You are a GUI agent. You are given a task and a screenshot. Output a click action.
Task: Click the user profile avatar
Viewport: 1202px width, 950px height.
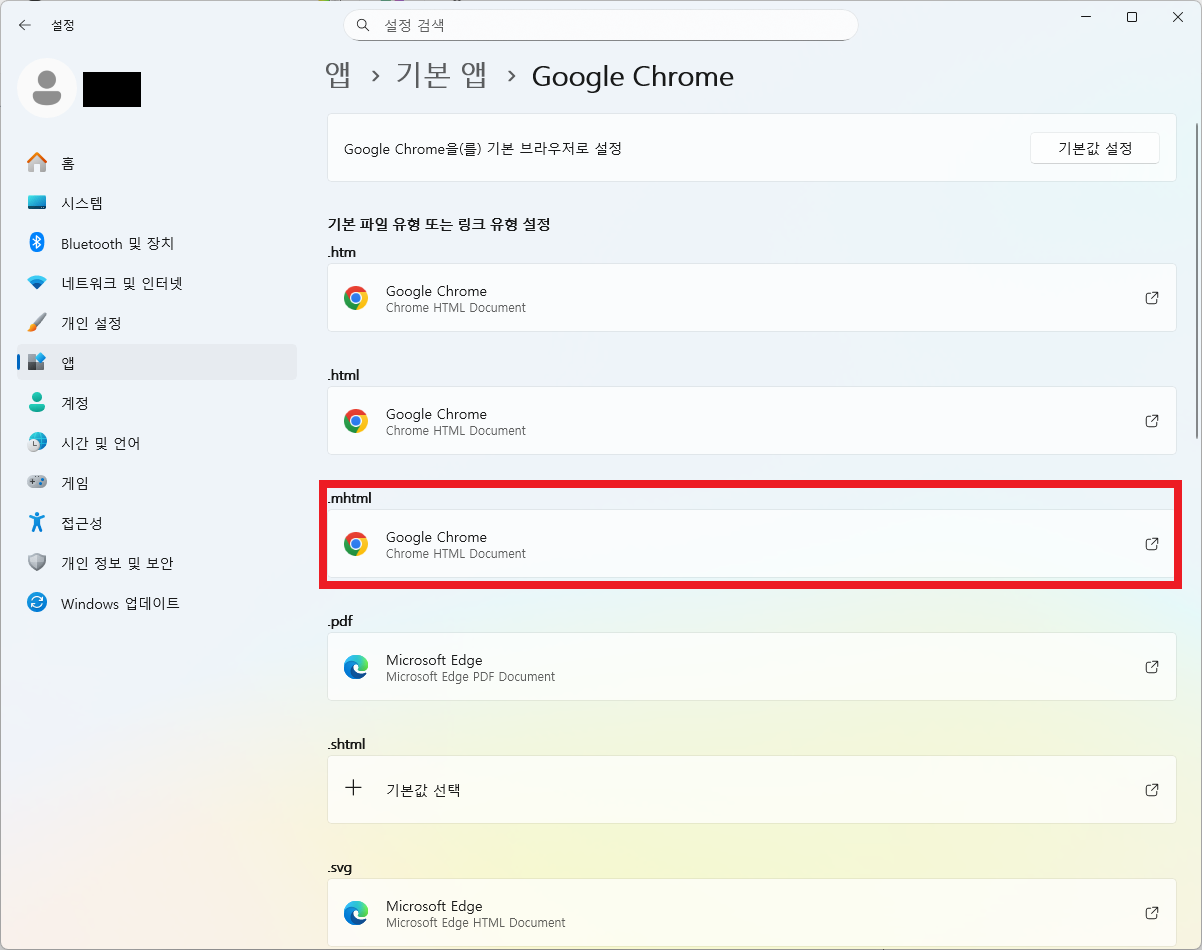[x=46, y=88]
